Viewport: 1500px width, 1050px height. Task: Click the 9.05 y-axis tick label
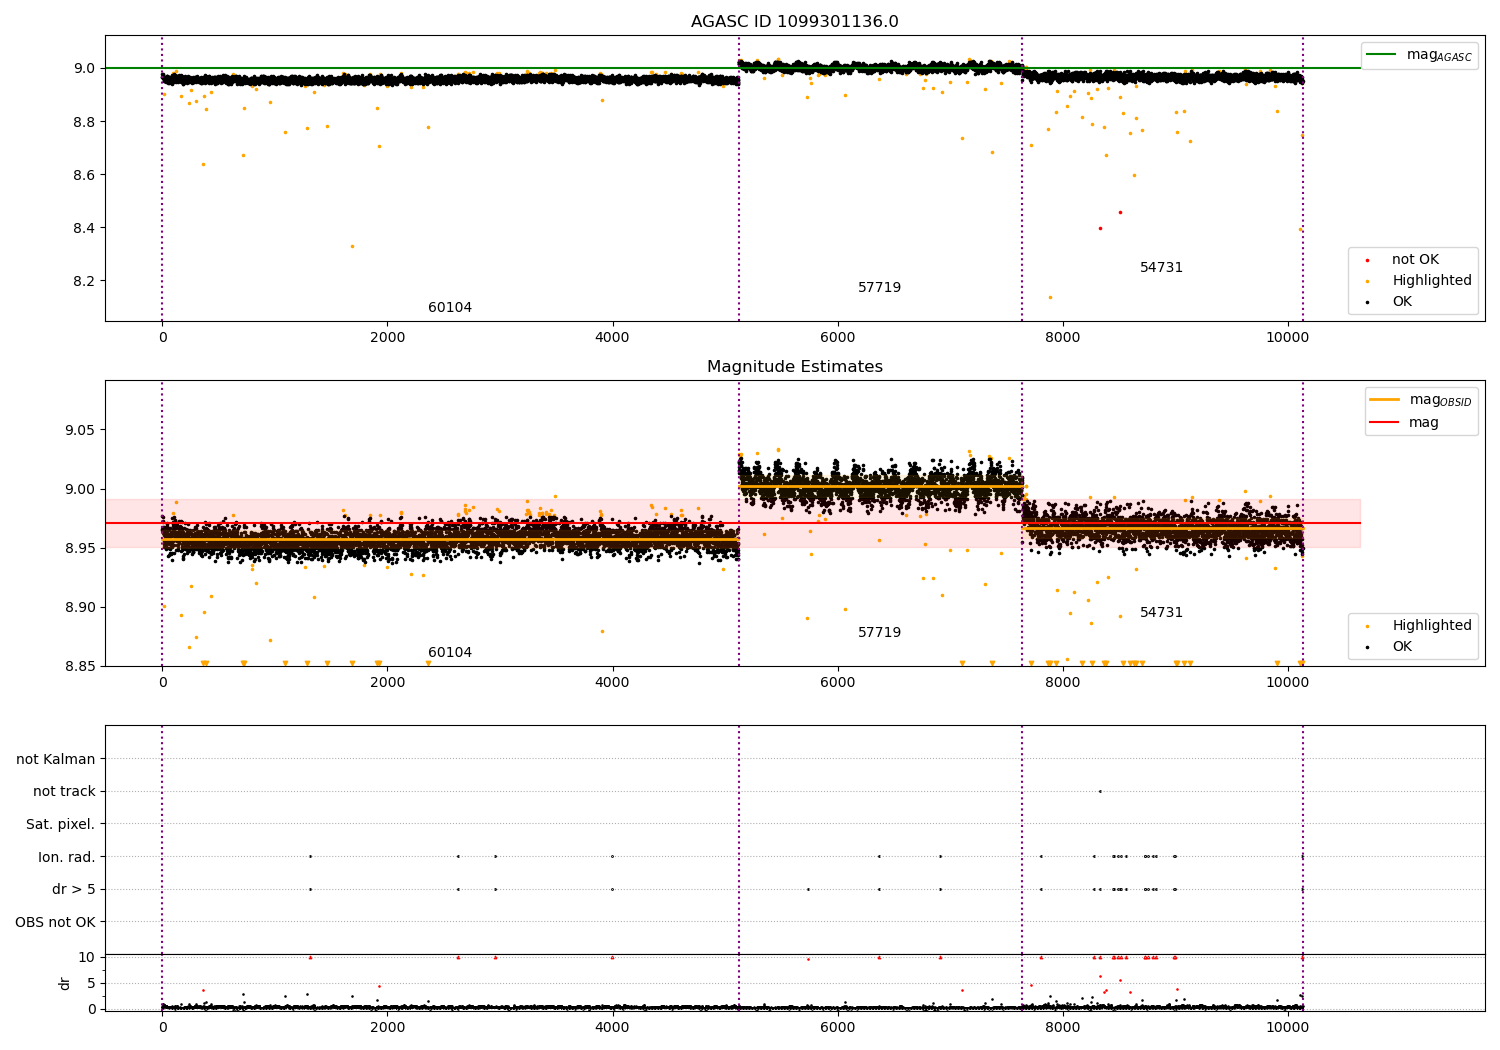click(x=80, y=430)
